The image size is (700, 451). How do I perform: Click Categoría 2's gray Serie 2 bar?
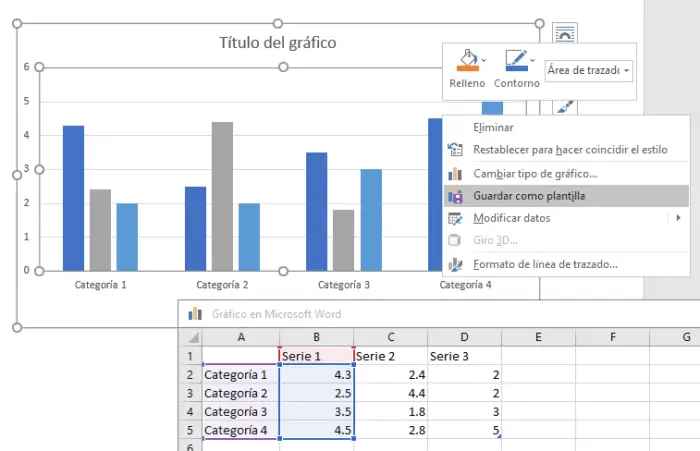point(222,196)
